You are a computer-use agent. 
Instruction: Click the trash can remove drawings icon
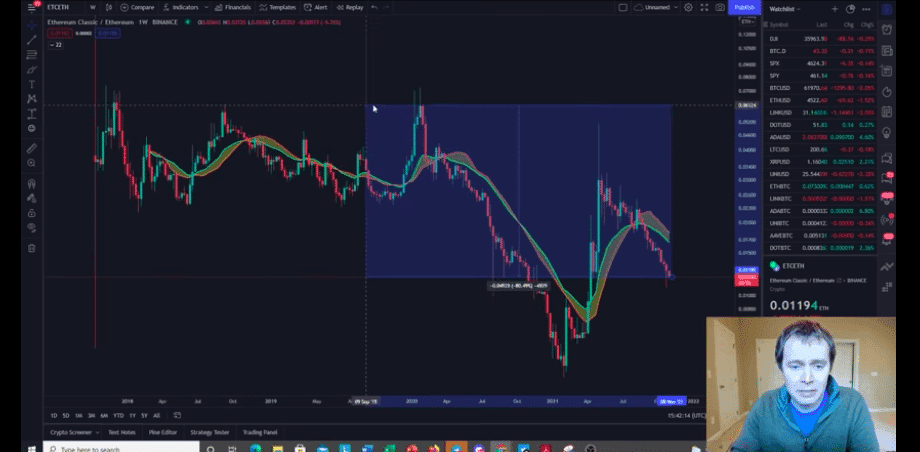point(32,248)
